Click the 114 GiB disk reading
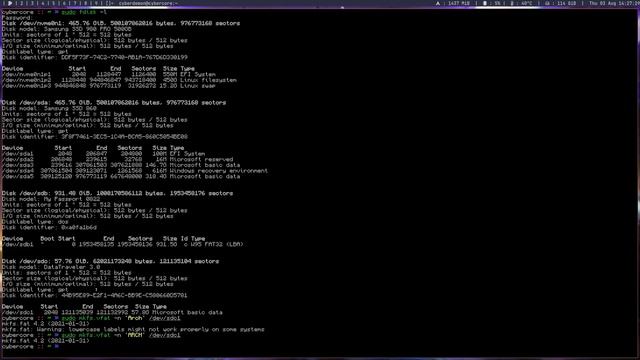The image size is (640, 360). pyautogui.click(x=567, y=3)
